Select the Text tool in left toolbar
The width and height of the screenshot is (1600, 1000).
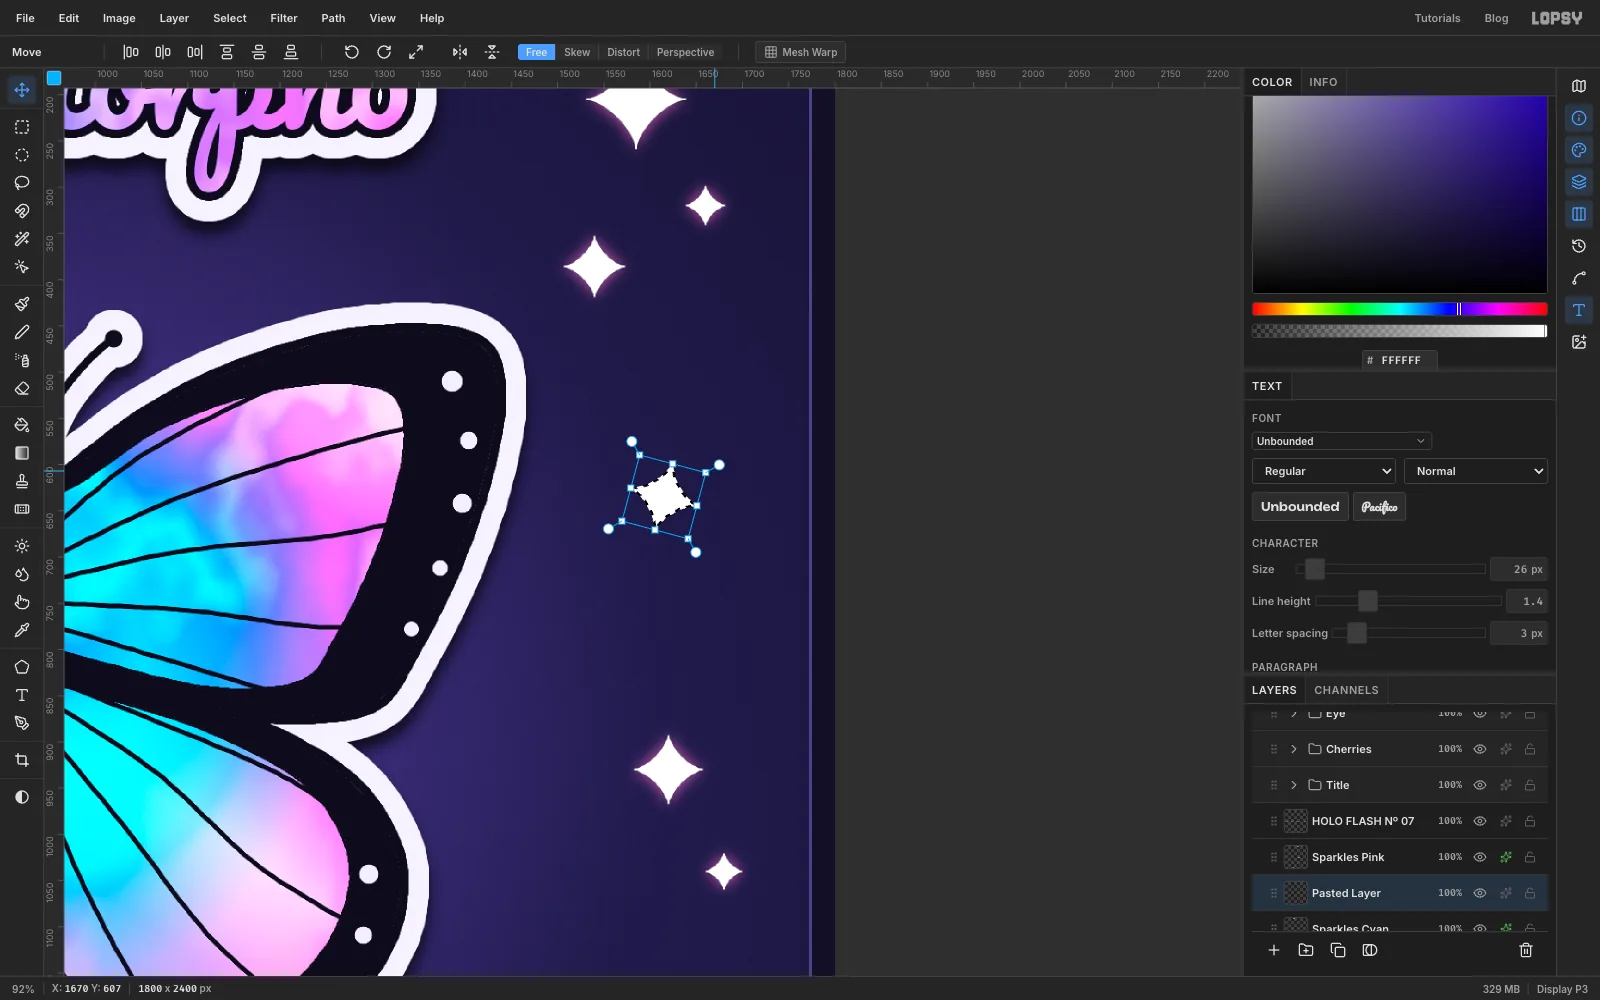point(22,695)
